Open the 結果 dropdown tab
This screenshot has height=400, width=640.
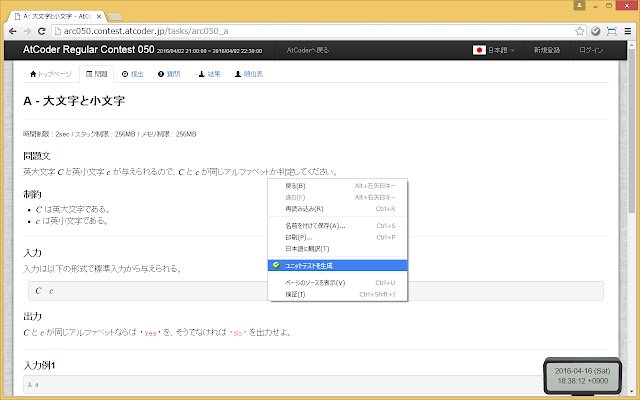208,74
